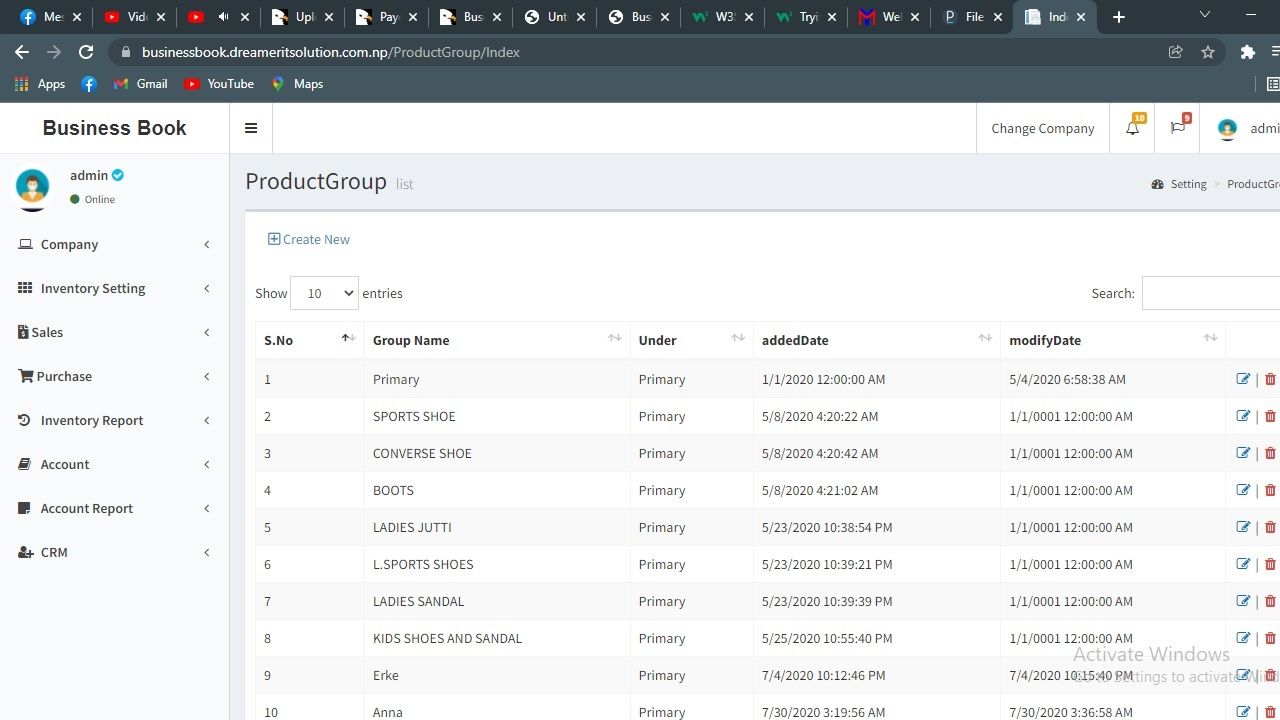The width and height of the screenshot is (1280, 720).
Task: Reload the page with browser refresh
Action: pos(86,52)
